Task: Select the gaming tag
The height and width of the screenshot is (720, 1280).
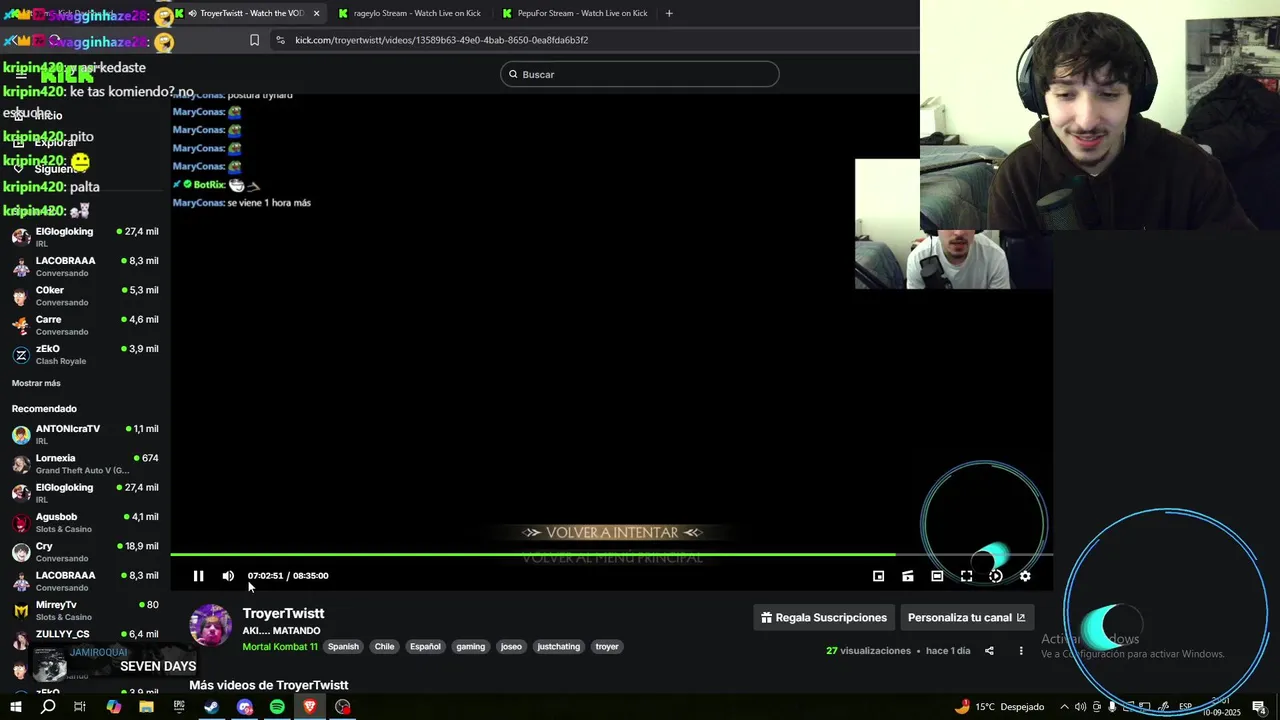Action: tap(471, 647)
